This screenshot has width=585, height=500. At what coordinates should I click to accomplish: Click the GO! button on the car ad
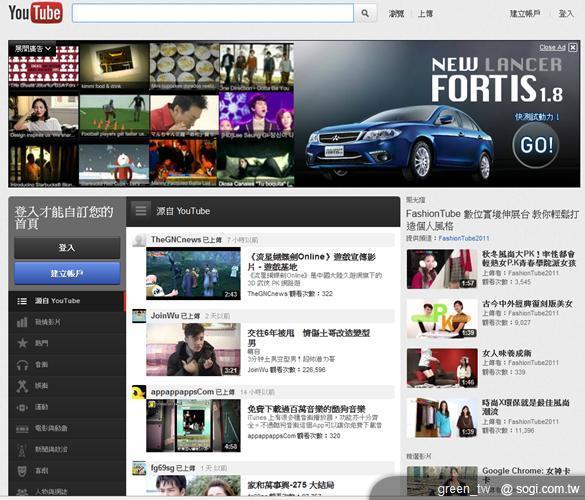pyautogui.click(x=535, y=145)
